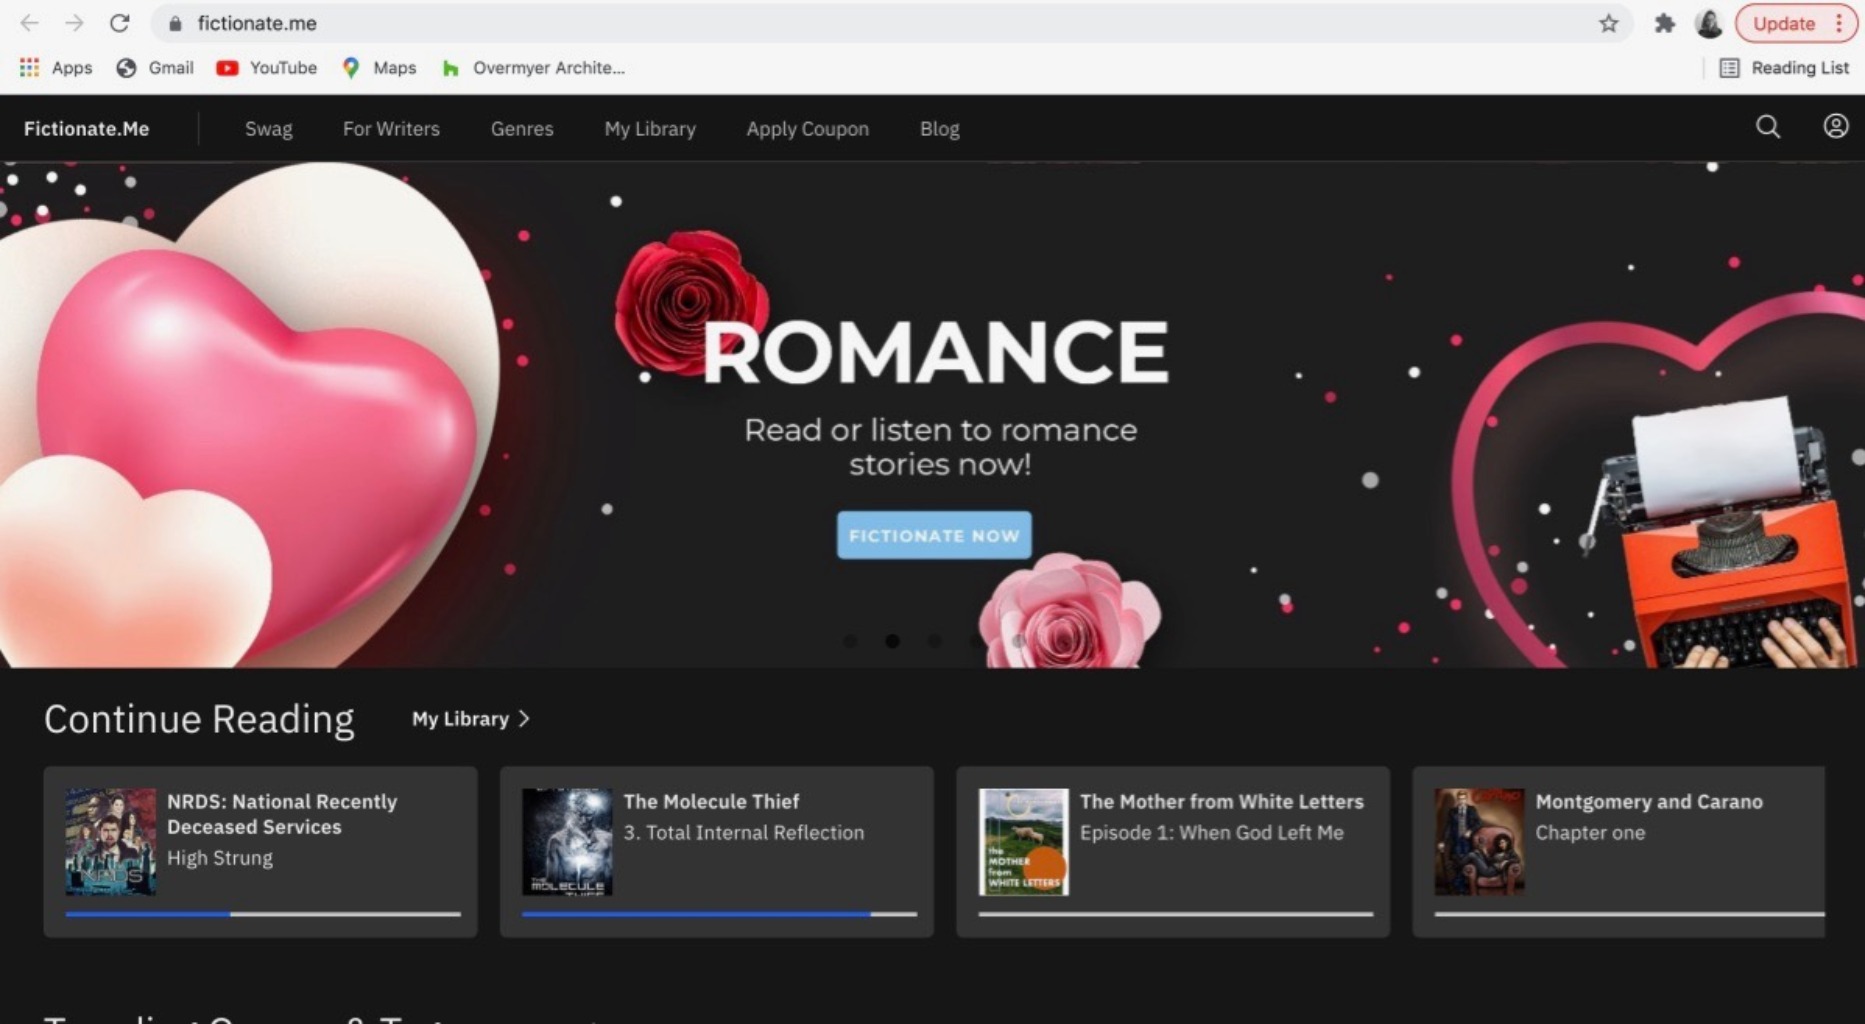Click the FICTIONATE NOW button
This screenshot has height=1024, width=1865.
point(934,535)
